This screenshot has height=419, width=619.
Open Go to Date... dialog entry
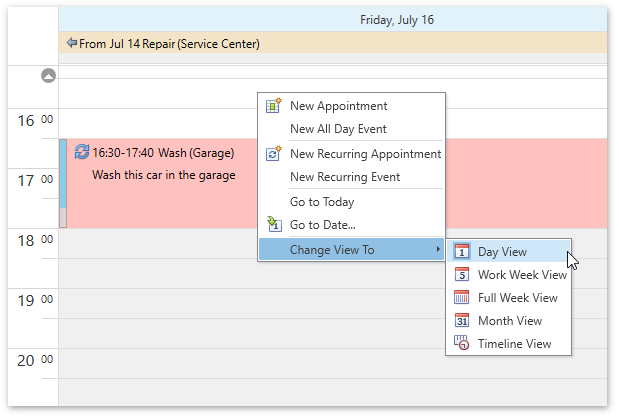click(x=351, y=225)
